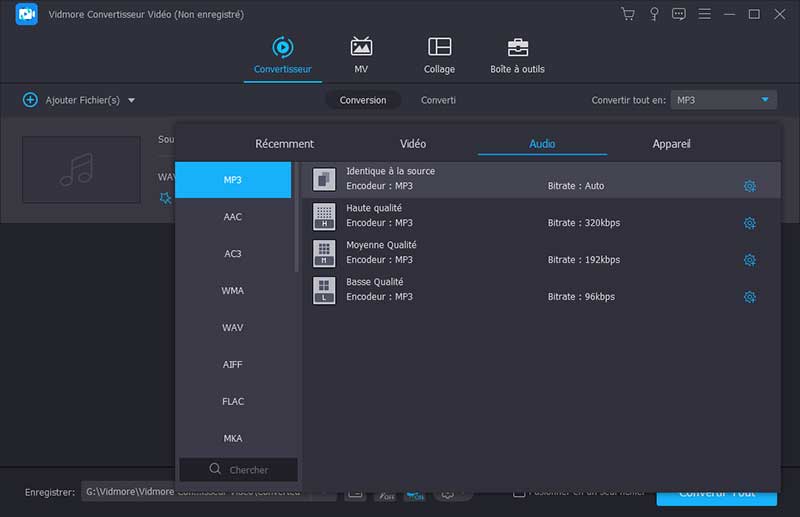
Task: Toggle the merge into one file checkbox
Action: click(x=519, y=492)
